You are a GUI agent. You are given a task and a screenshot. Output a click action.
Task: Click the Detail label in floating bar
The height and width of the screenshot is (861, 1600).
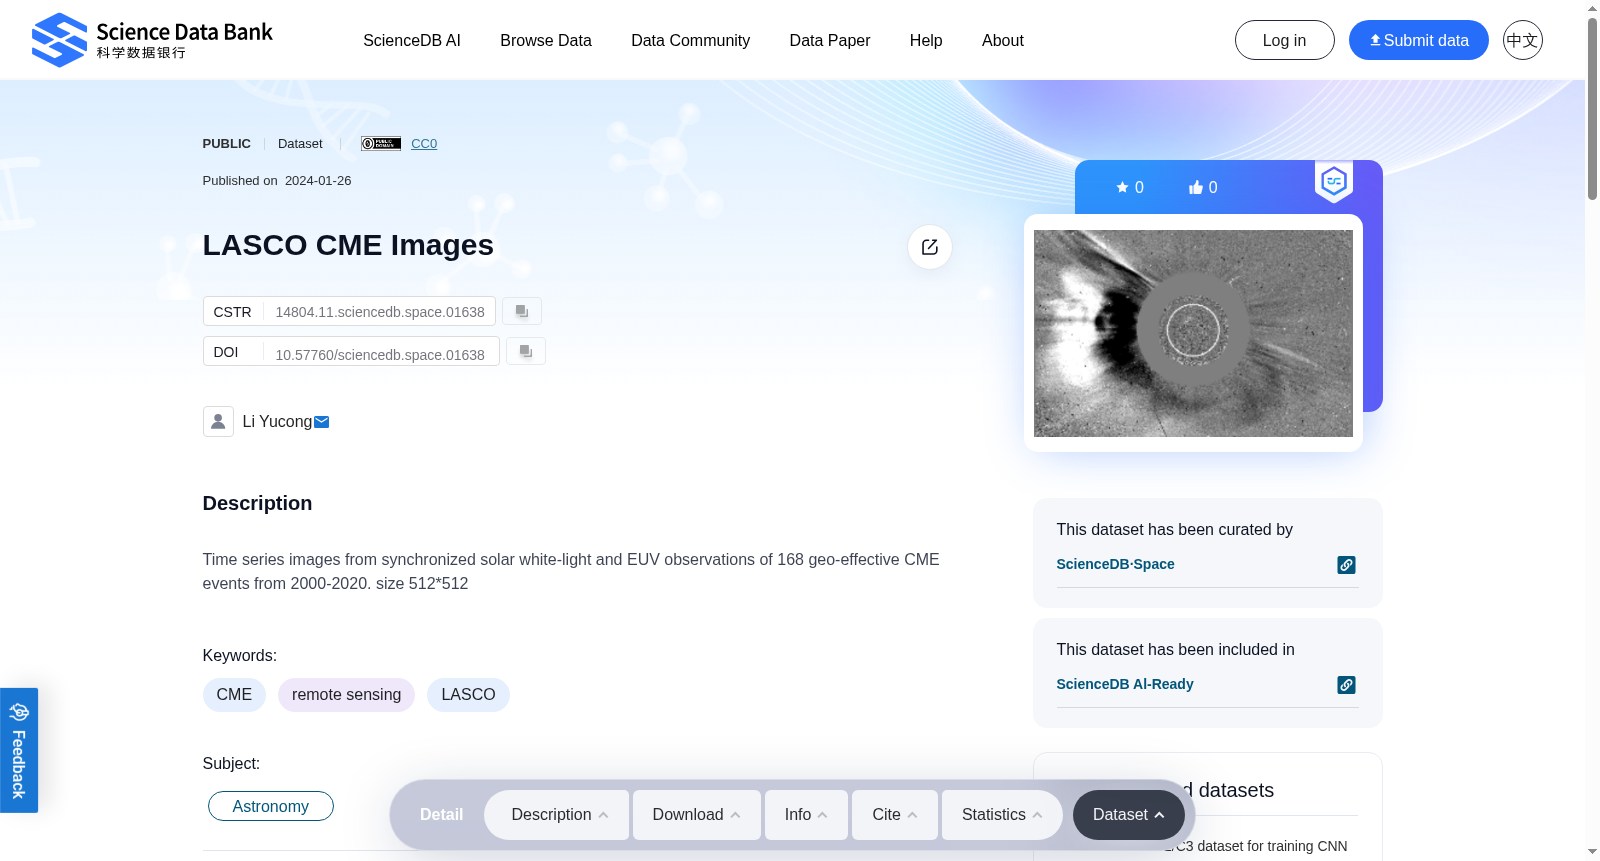click(441, 815)
